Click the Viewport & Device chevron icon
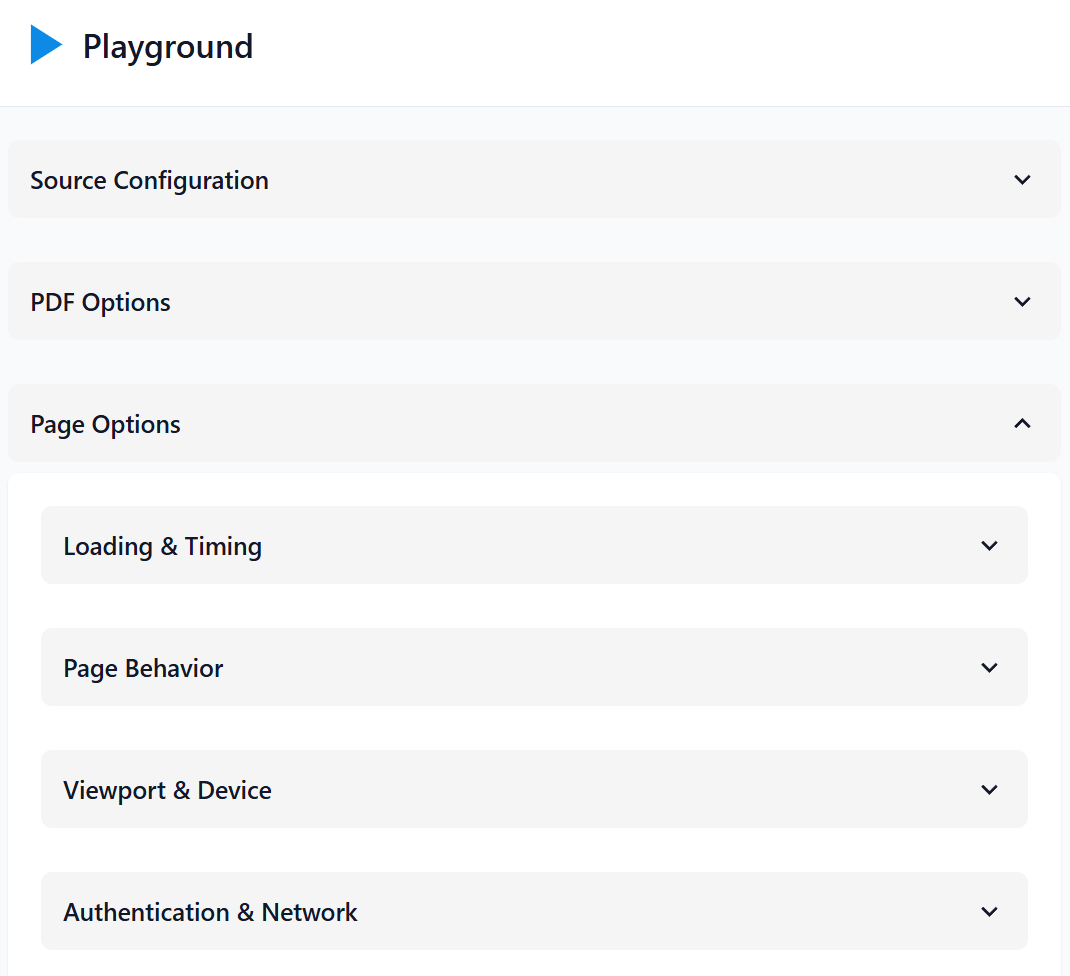Image resolution: width=1070 pixels, height=976 pixels. tap(989, 789)
